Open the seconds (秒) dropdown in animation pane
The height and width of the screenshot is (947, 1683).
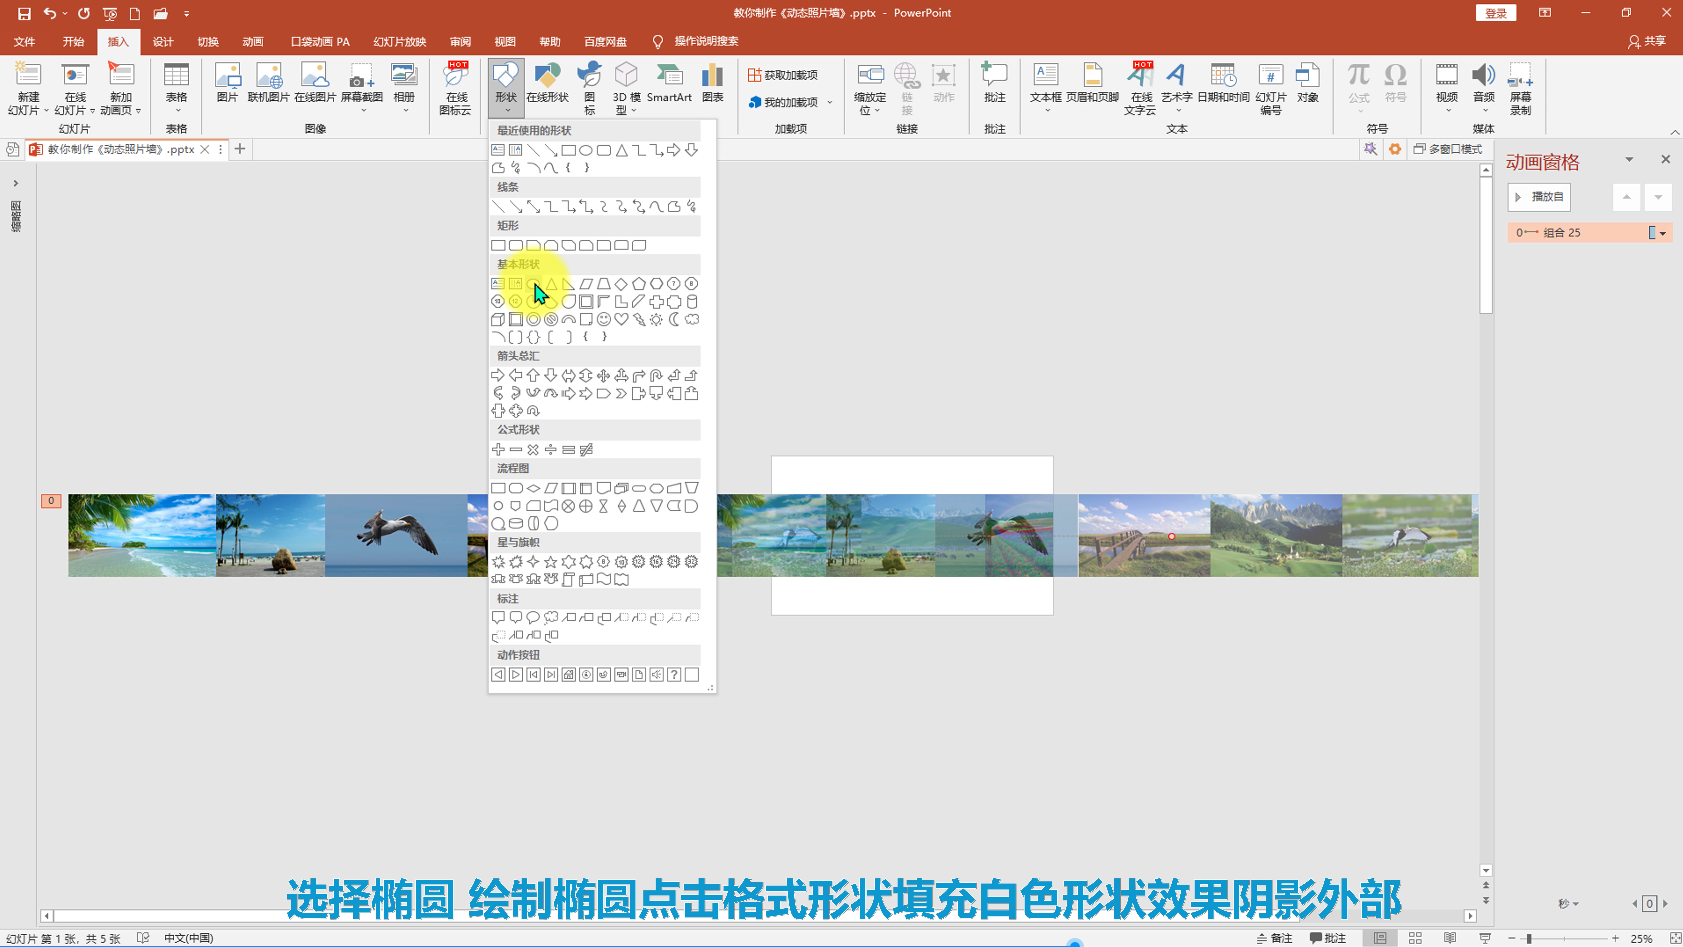click(x=1568, y=904)
